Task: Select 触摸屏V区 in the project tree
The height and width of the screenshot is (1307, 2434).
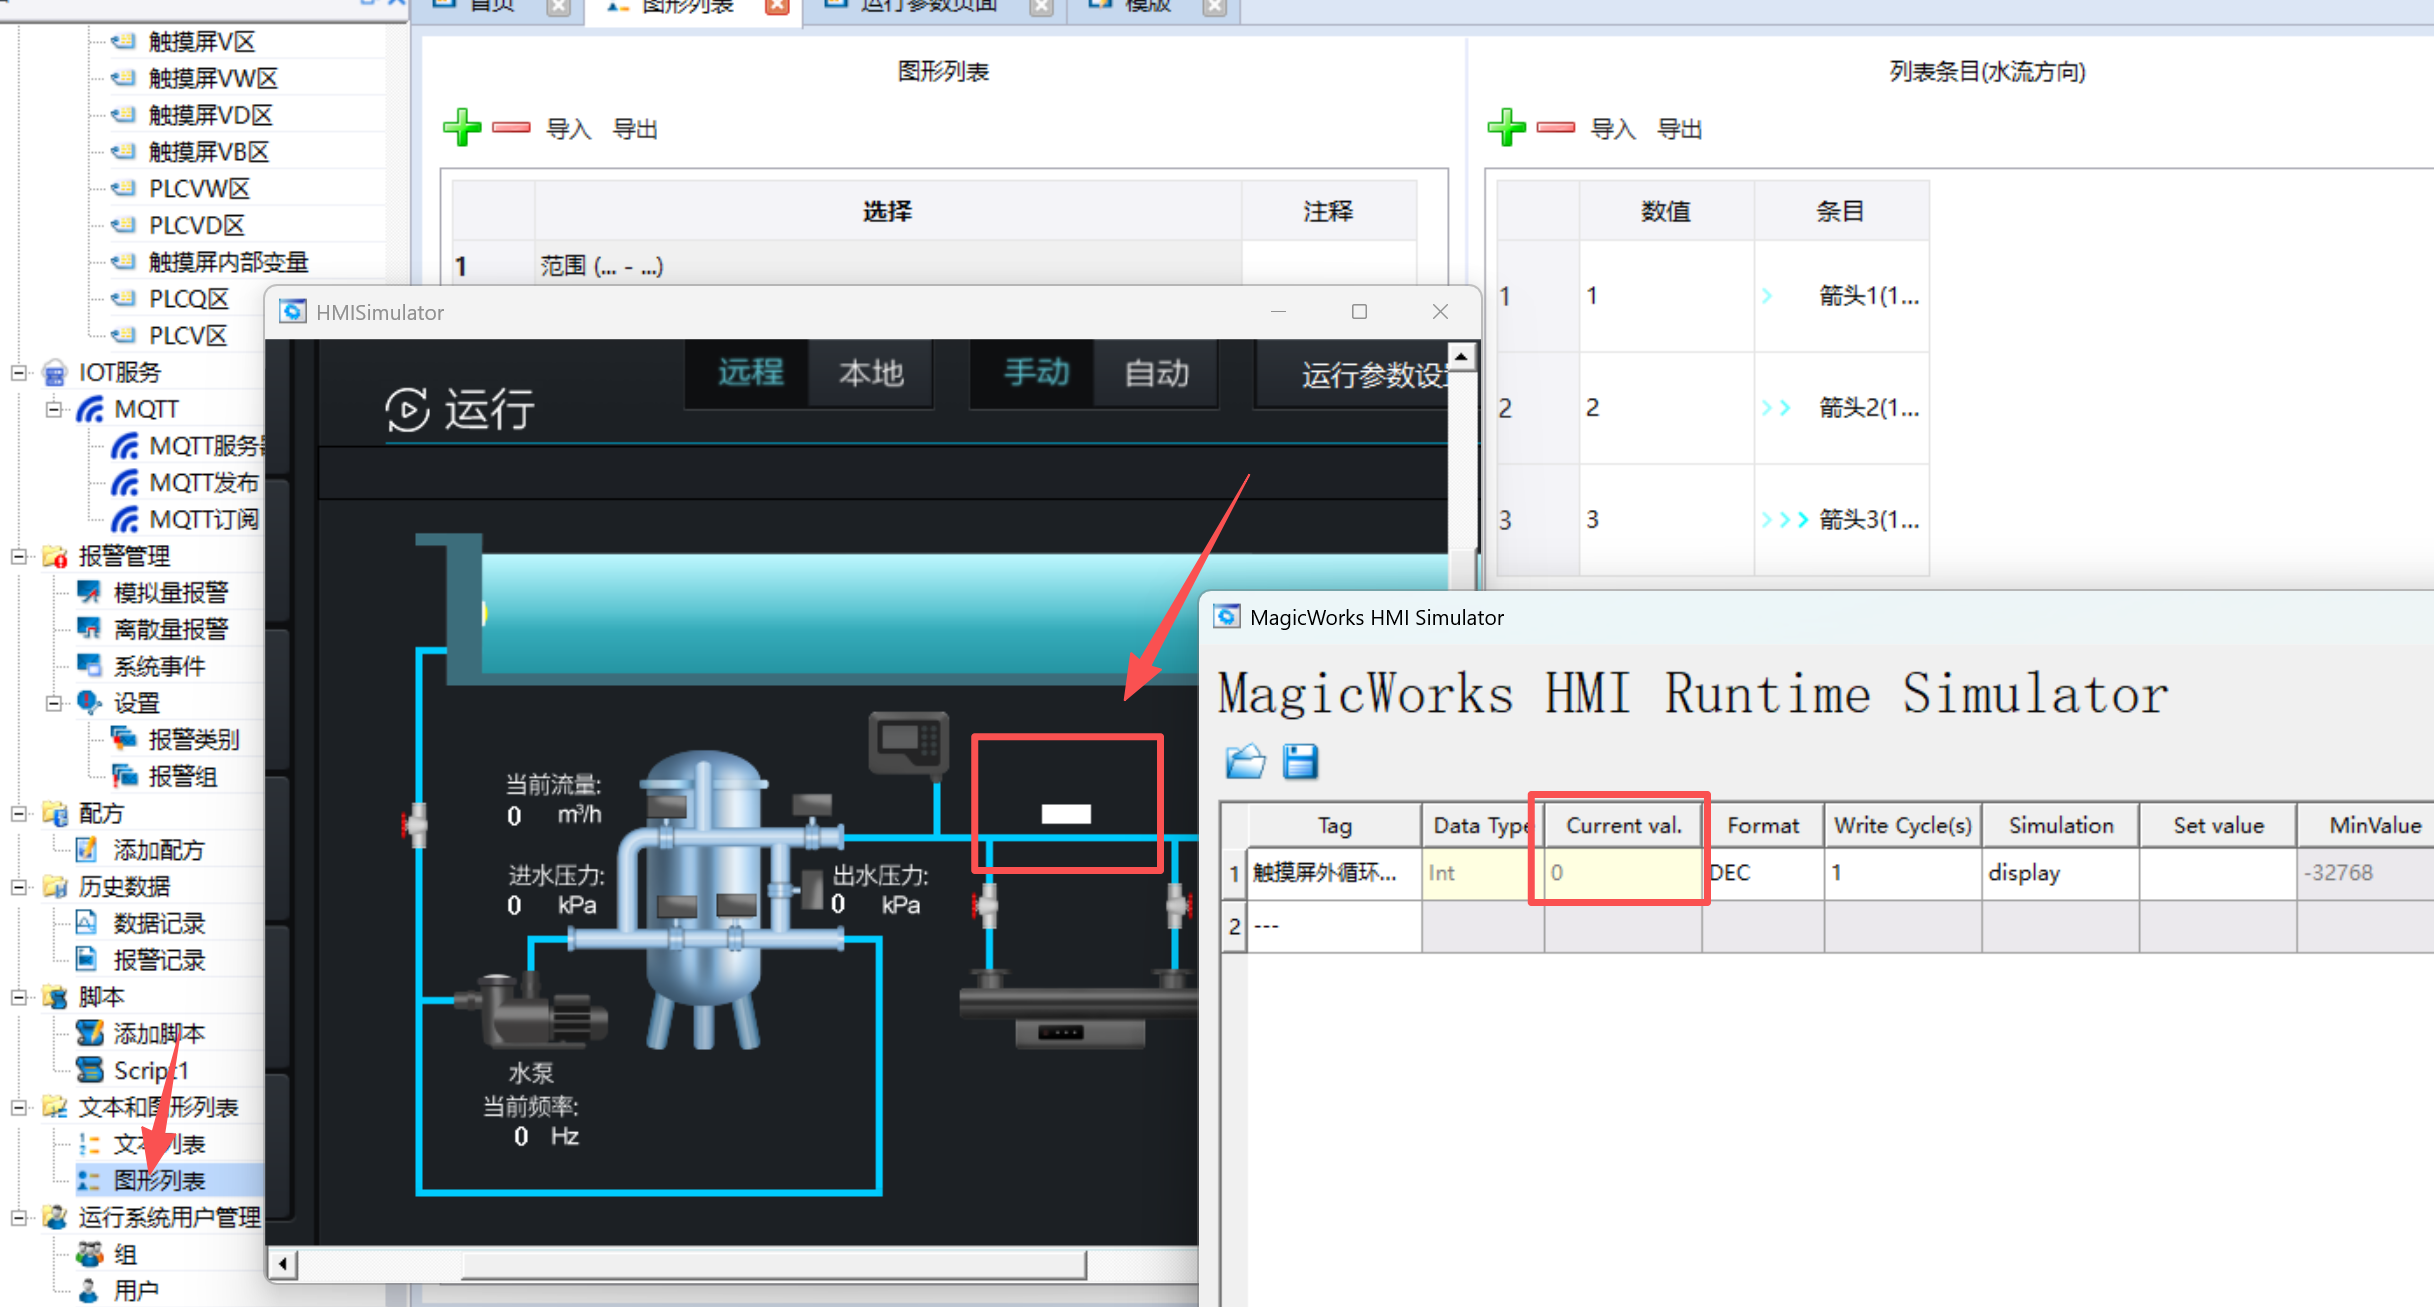Action: tap(201, 41)
